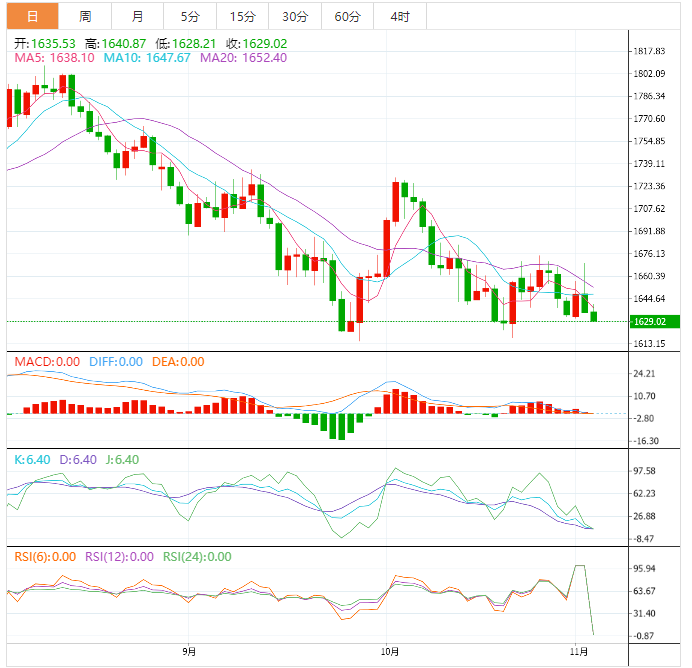Screen dimensions: 692x668
Task: Click the 1817.83 price axis label
Action: point(649,51)
